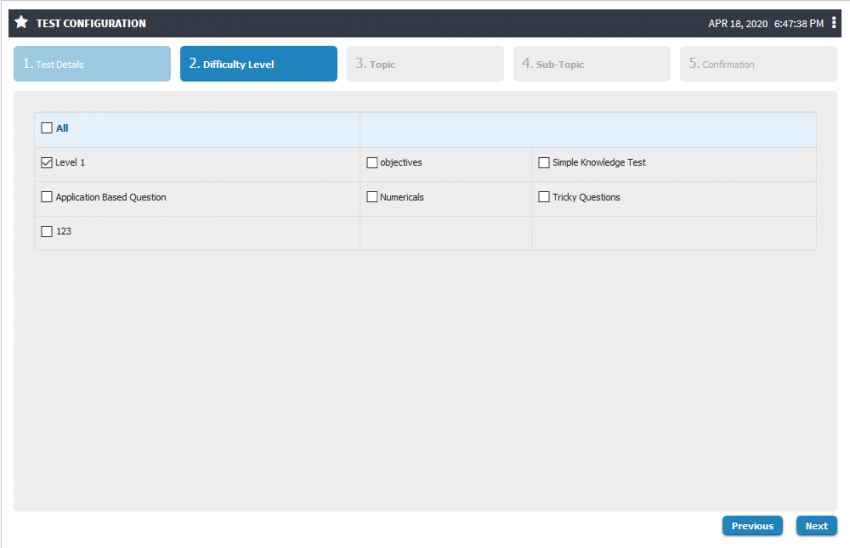This screenshot has height=548, width=850.
Task: Go to the Test Details step tab
Action: point(92,64)
